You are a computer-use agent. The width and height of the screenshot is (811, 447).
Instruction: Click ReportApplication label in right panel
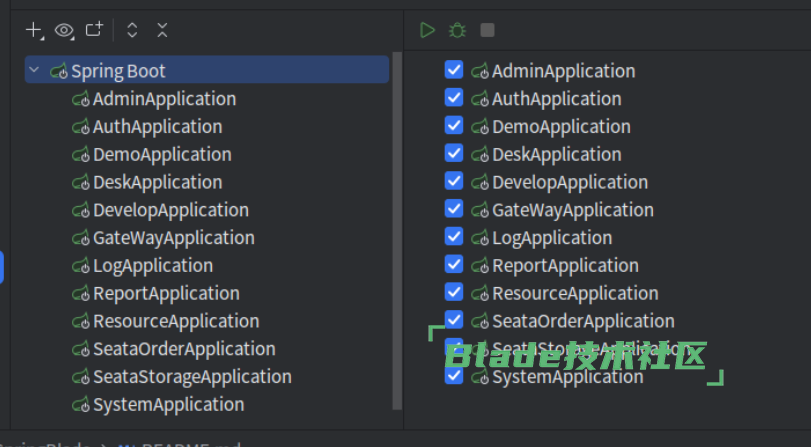click(x=565, y=266)
